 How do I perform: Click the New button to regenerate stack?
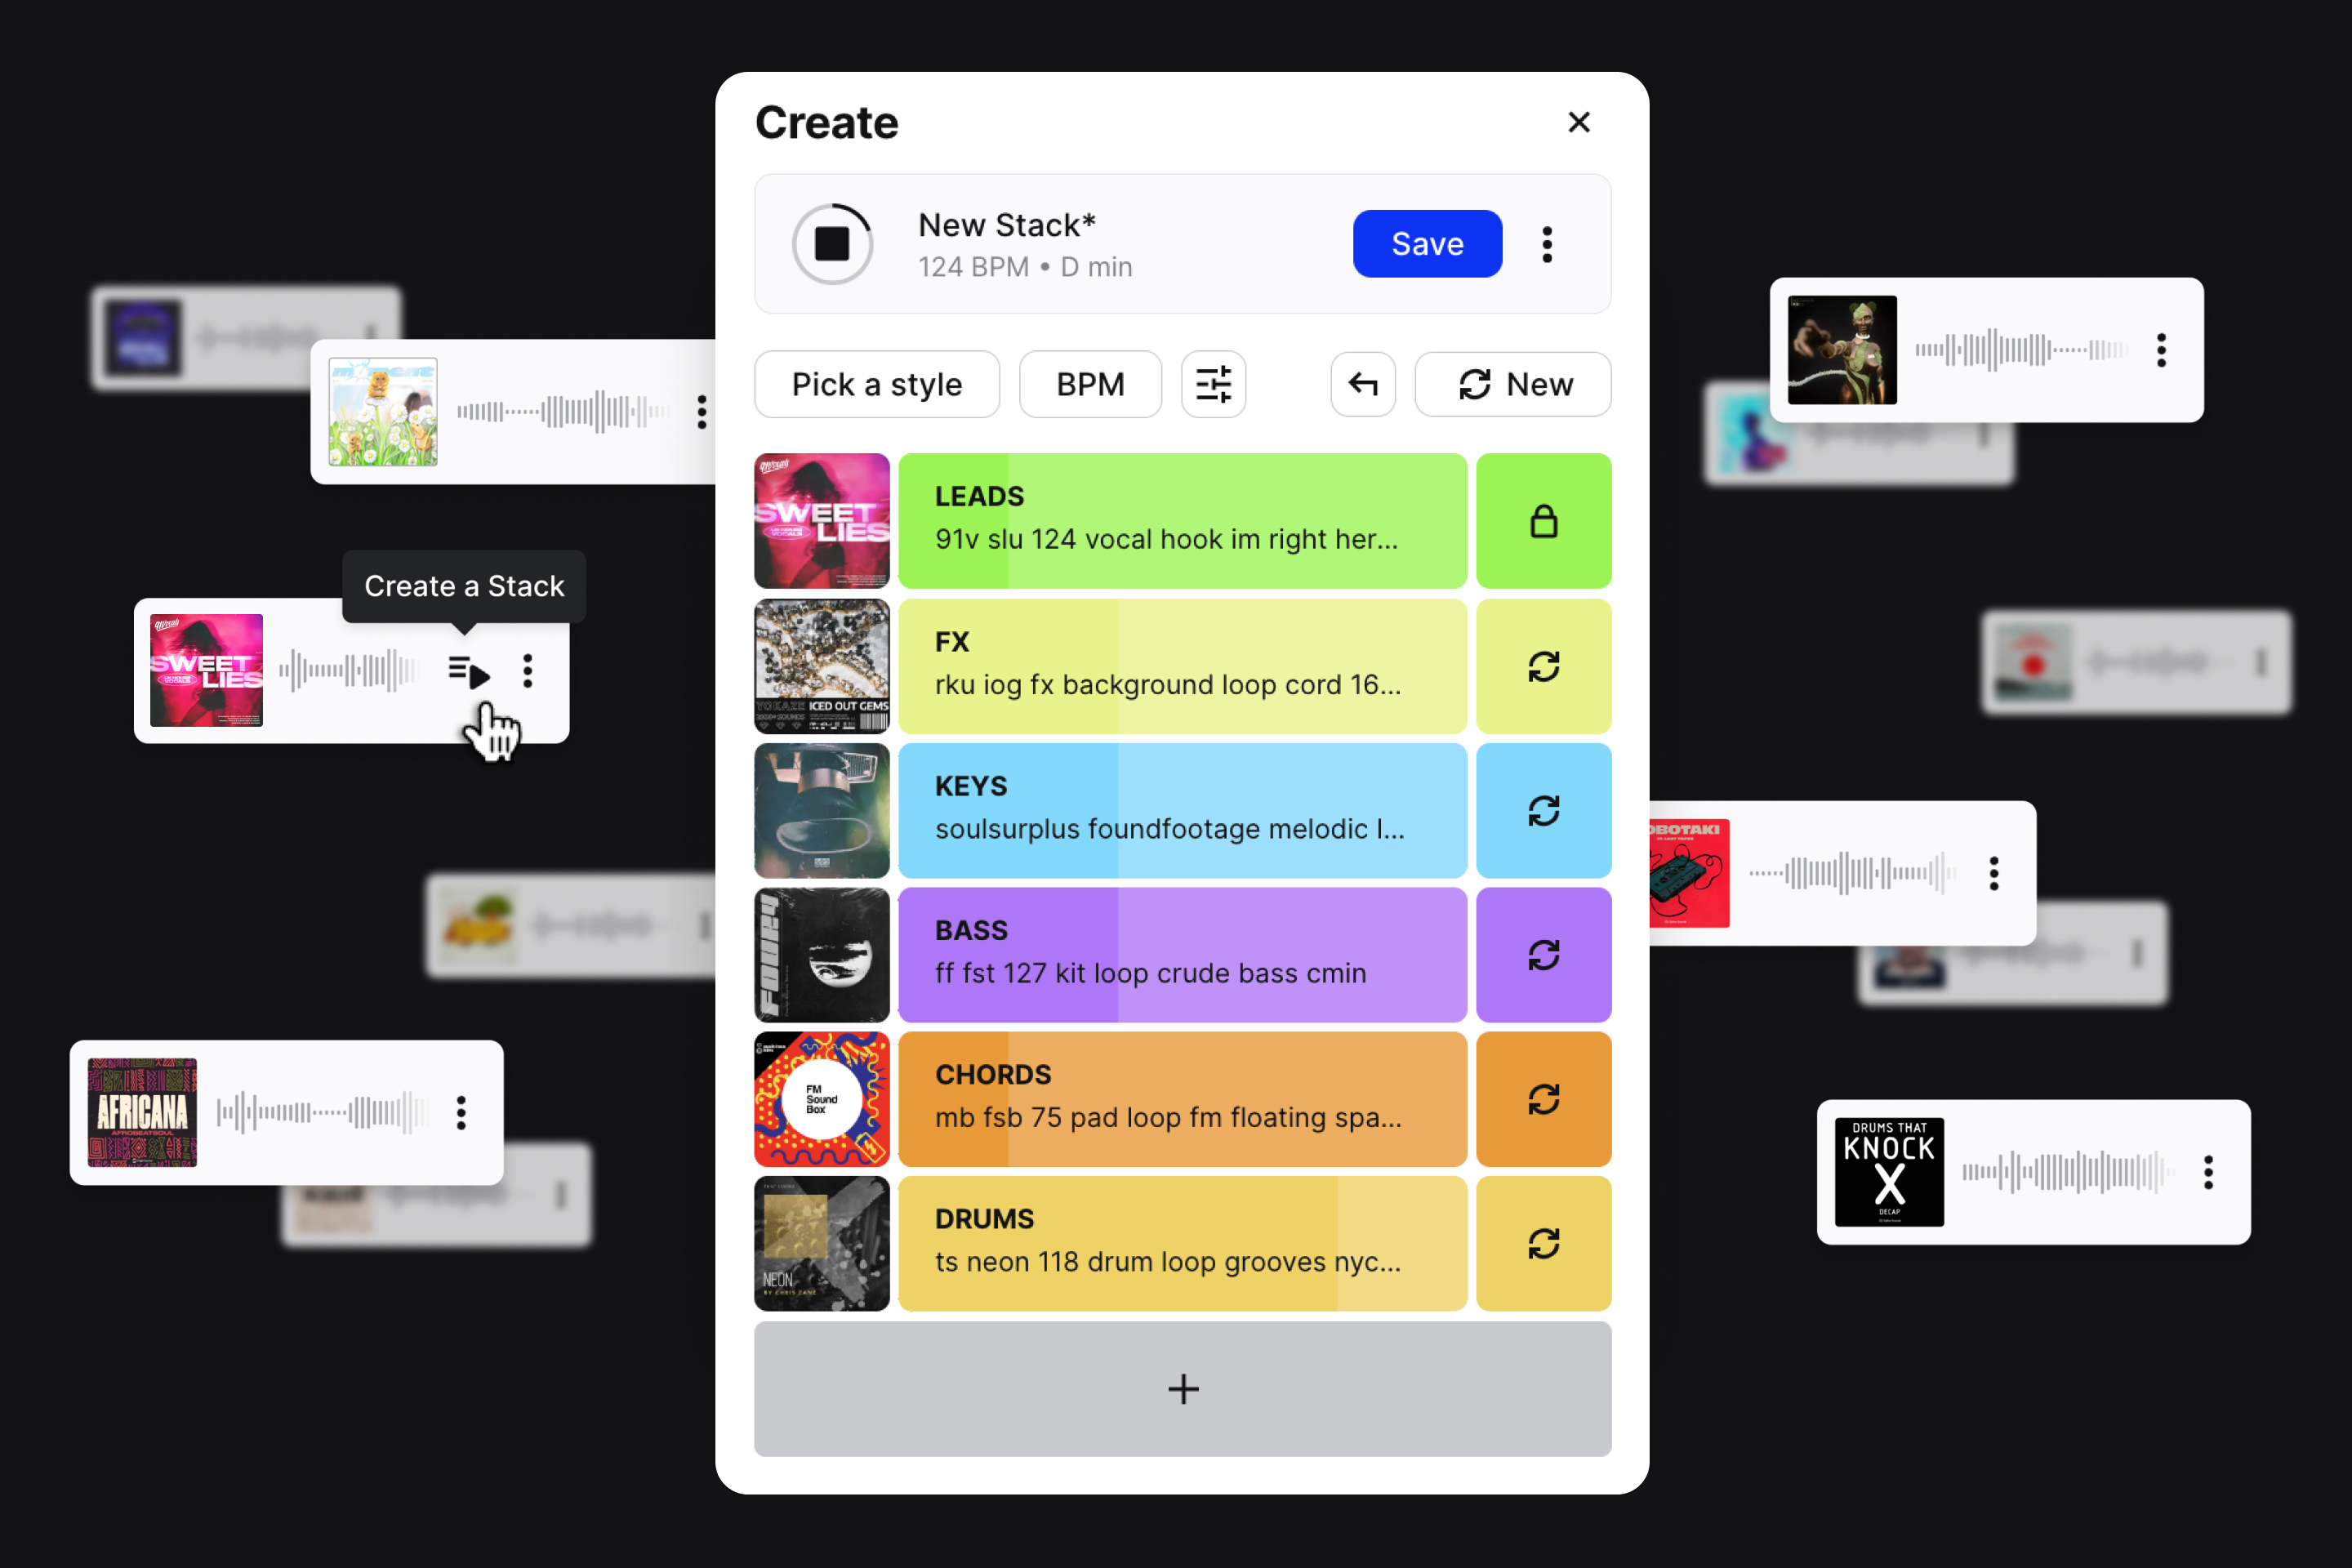[1516, 383]
